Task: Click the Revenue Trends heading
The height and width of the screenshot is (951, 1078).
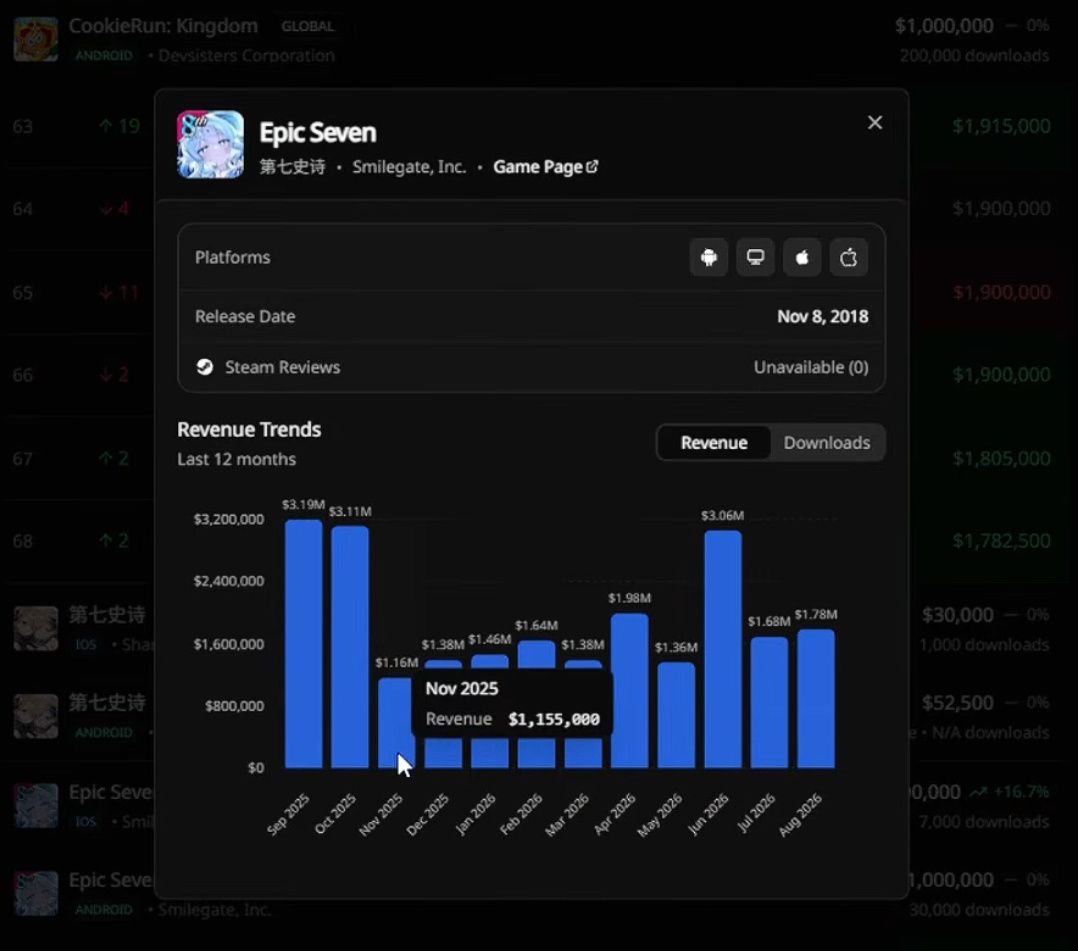Action: 249,430
